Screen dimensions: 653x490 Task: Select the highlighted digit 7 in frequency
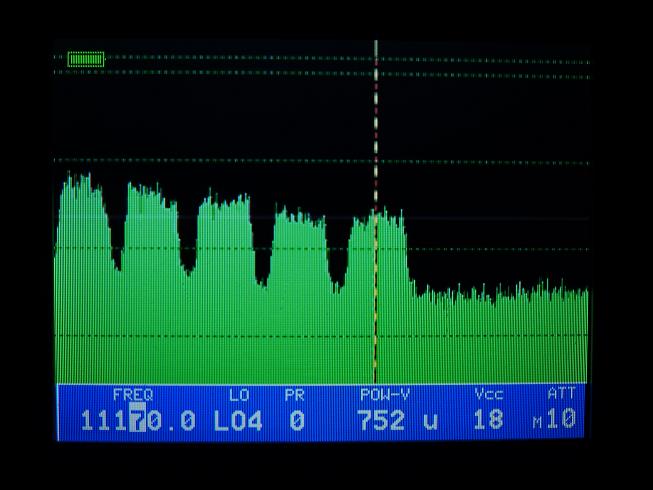(x=138, y=420)
